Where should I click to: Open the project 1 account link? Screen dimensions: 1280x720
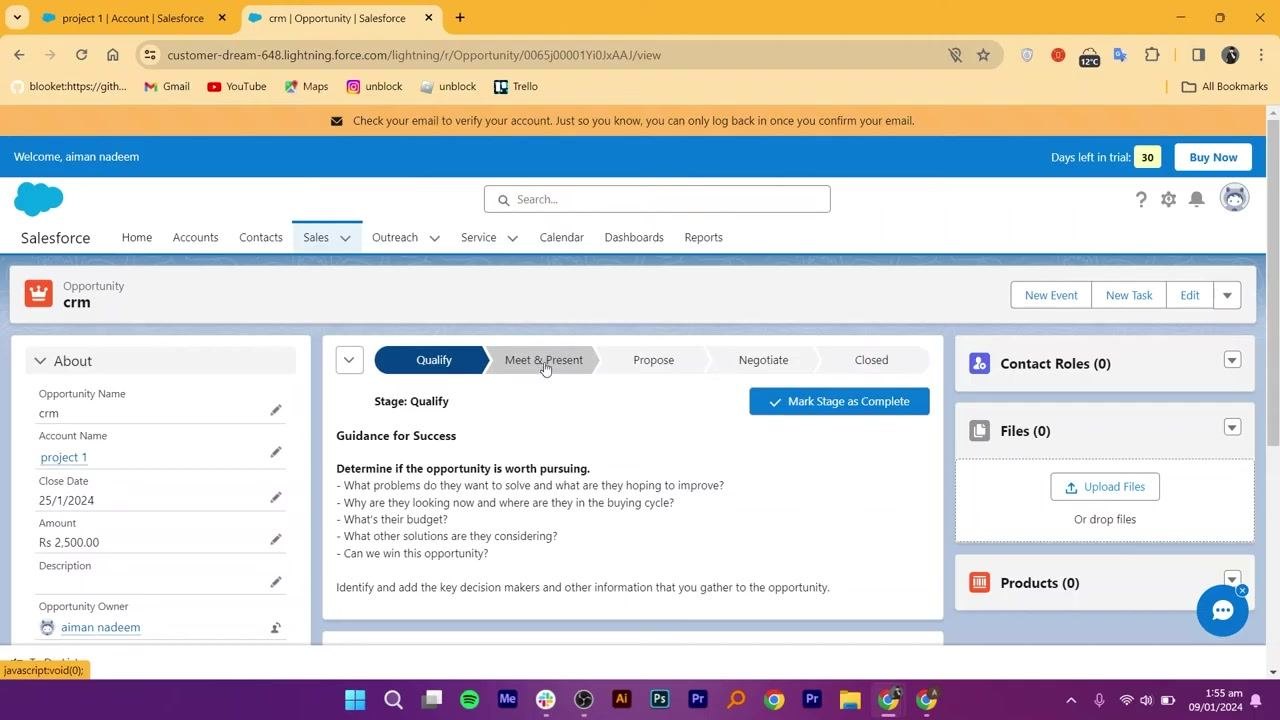point(64,457)
